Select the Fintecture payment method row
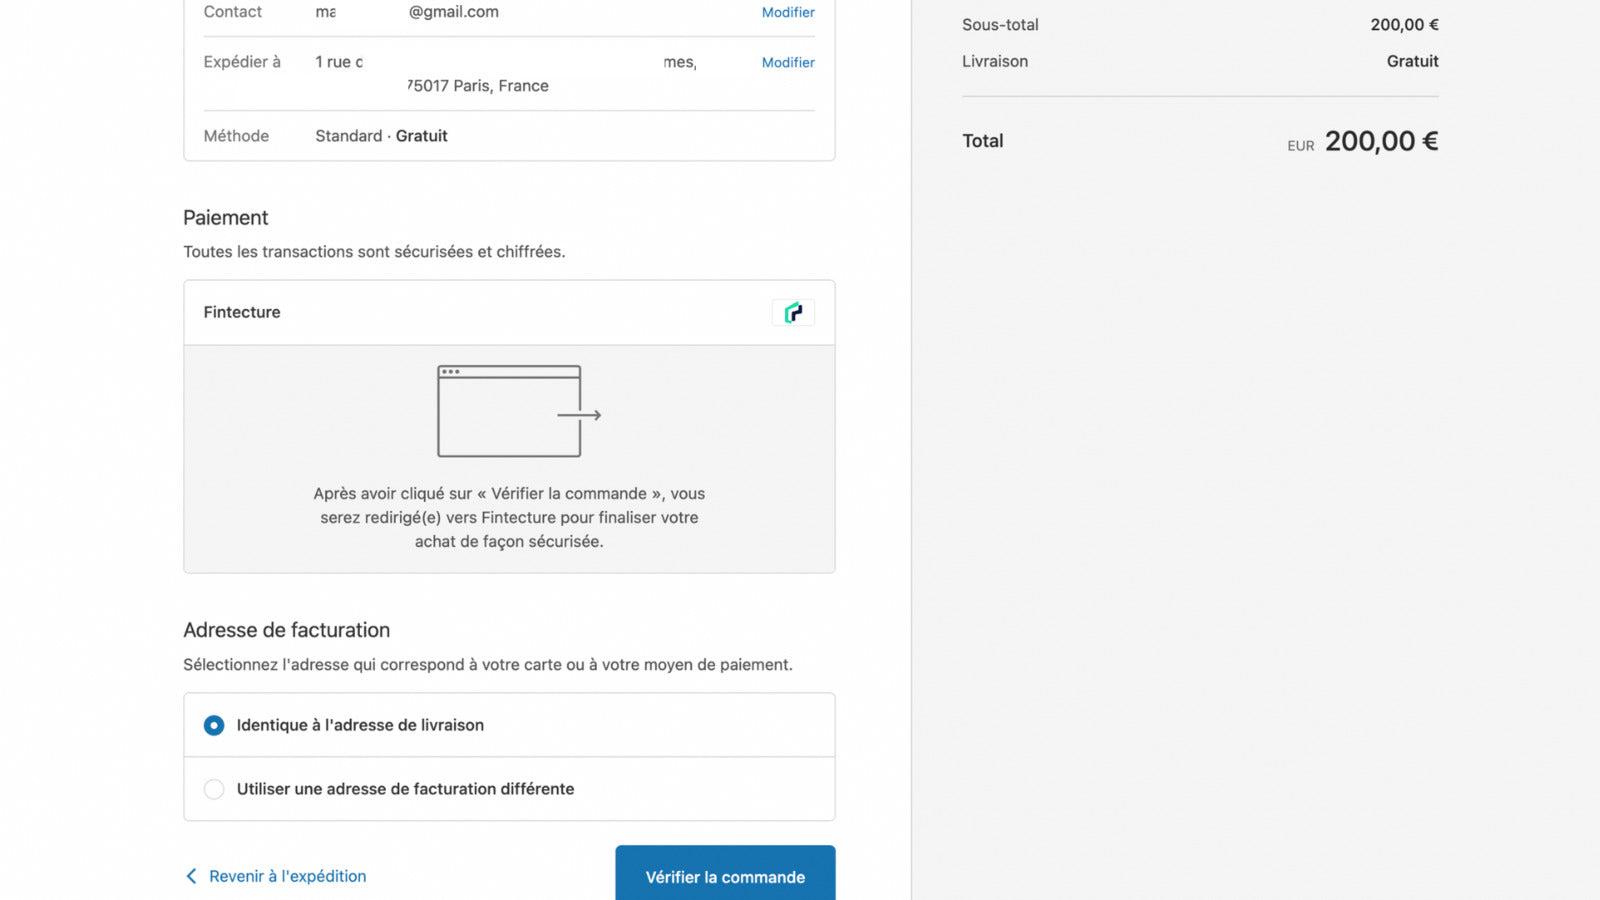This screenshot has width=1600, height=900. click(x=509, y=312)
